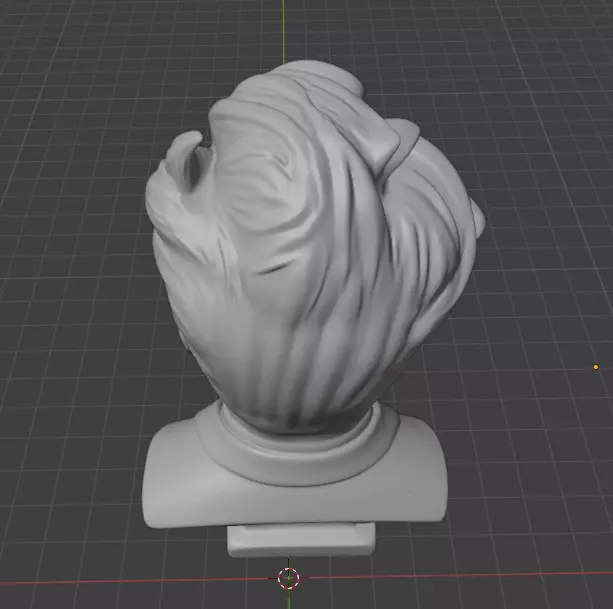Click the red-white 3D cursor on the grid

click(x=289, y=578)
